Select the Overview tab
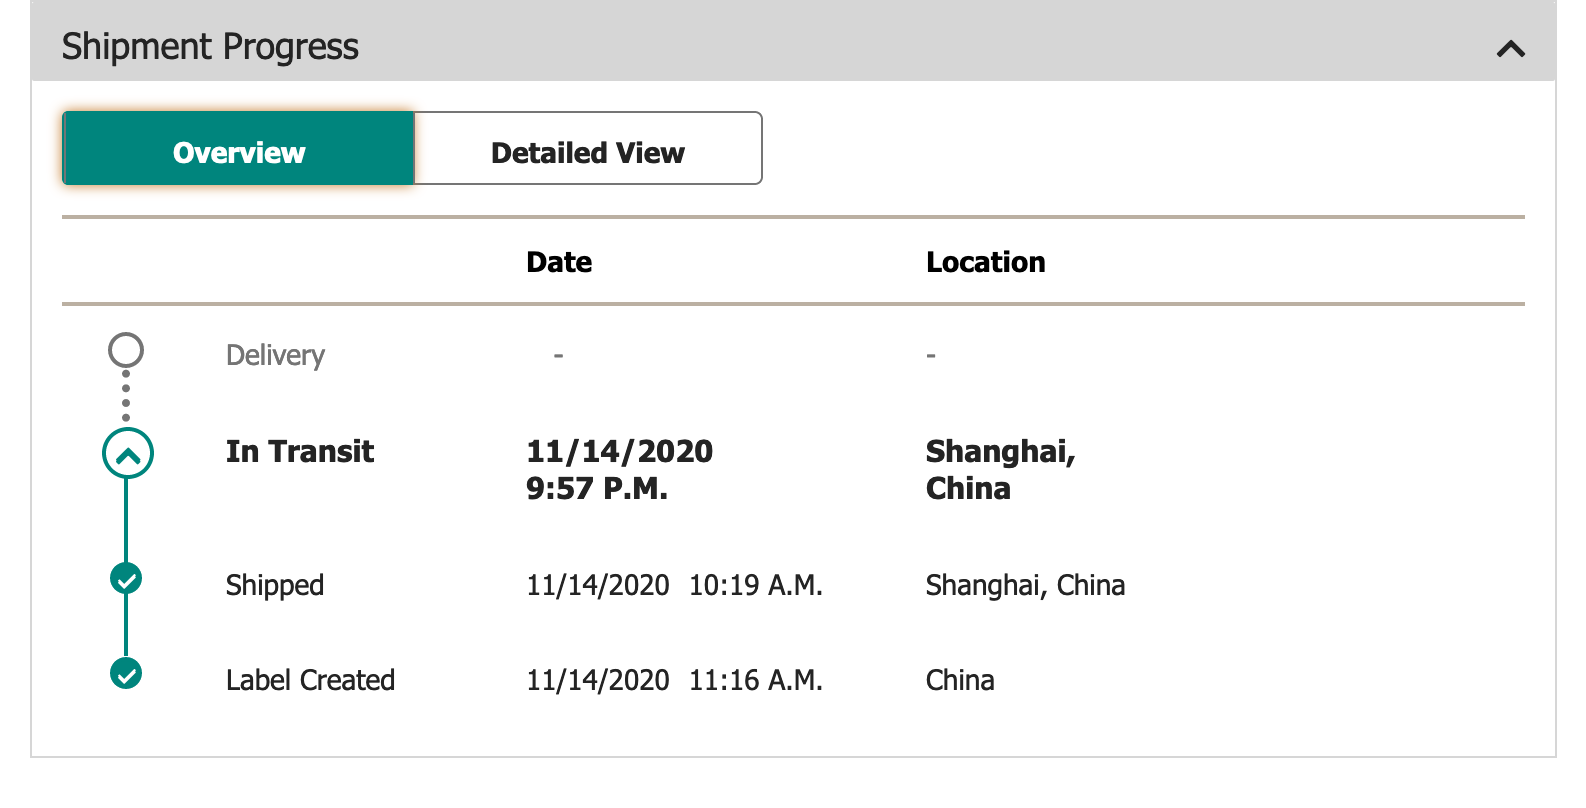This screenshot has width=1586, height=808. (x=239, y=152)
